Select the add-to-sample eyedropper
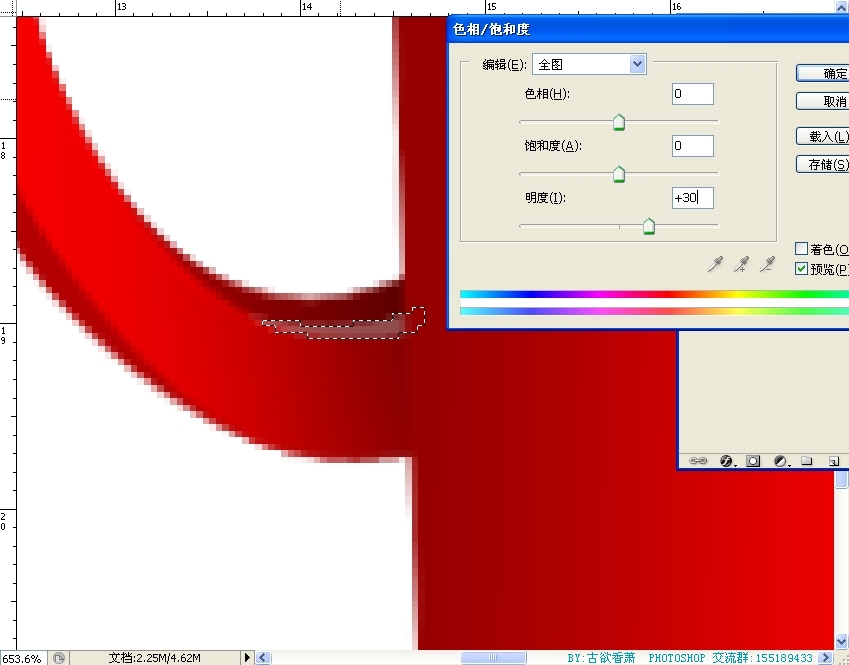The width and height of the screenshot is (849, 665). click(741, 264)
